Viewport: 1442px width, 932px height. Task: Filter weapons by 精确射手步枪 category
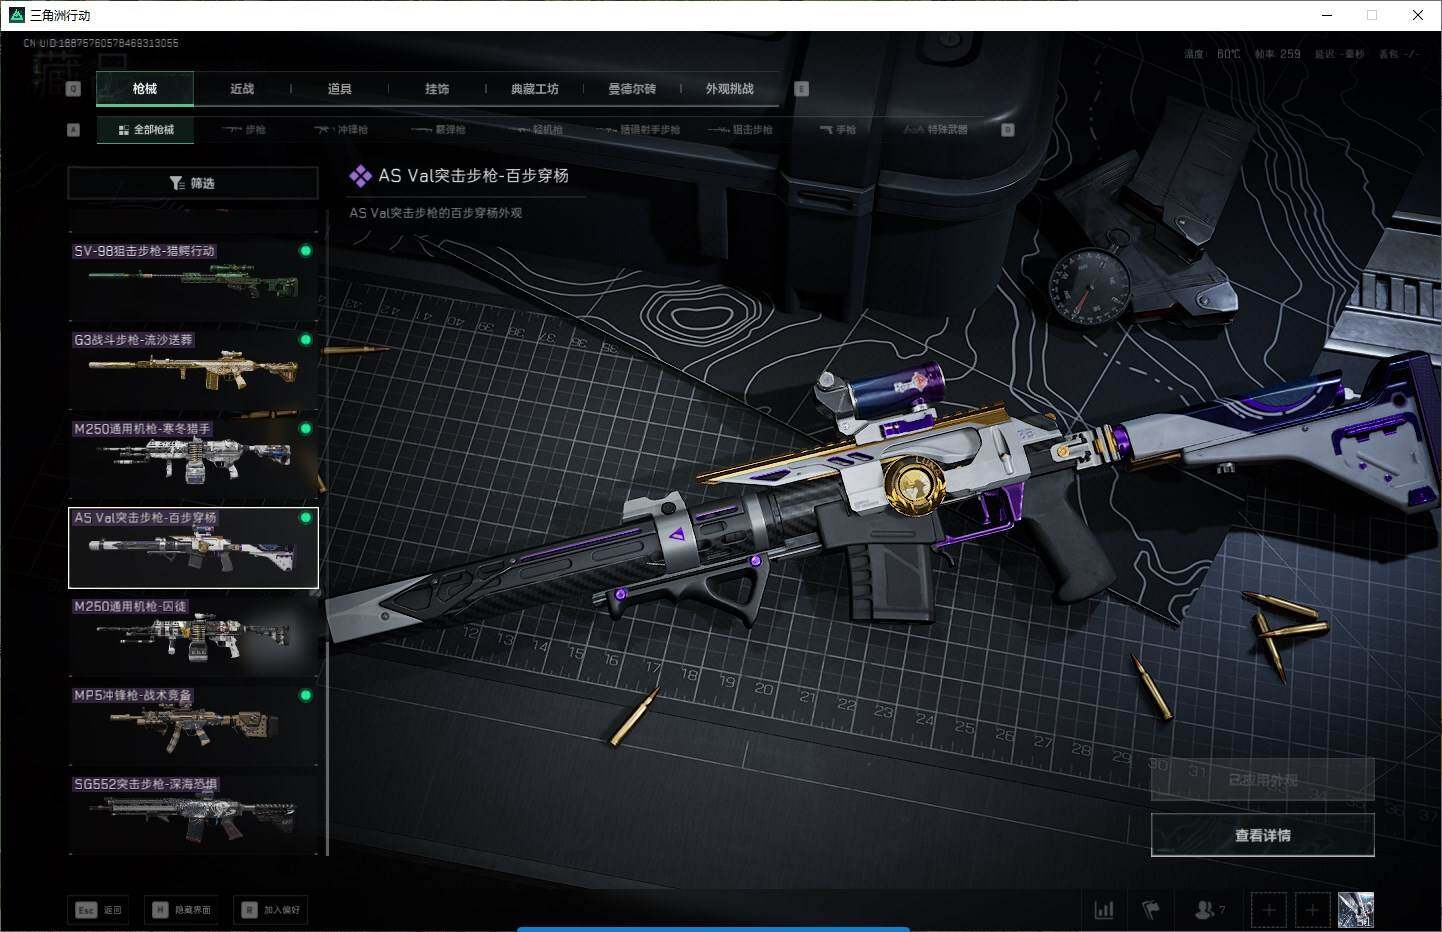click(x=638, y=130)
